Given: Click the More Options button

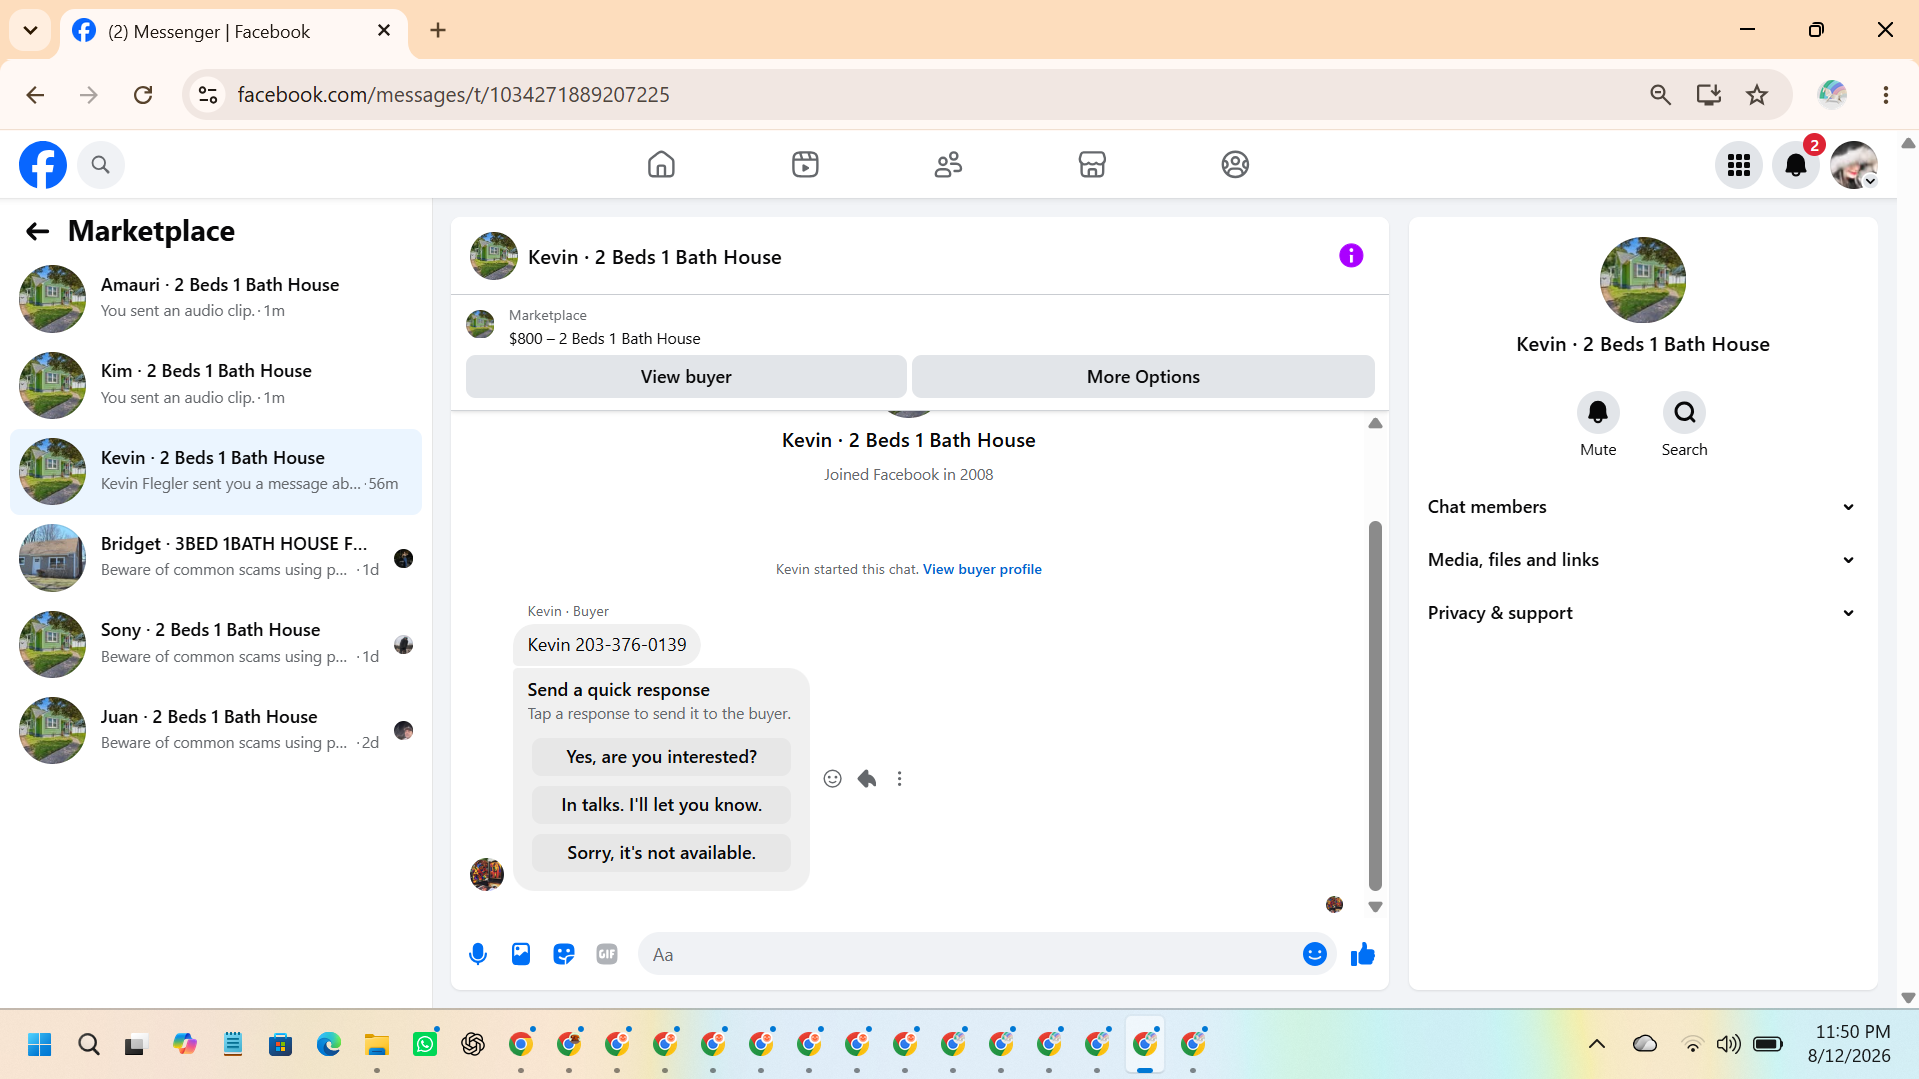Looking at the screenshot, I should coord(1143,377).
